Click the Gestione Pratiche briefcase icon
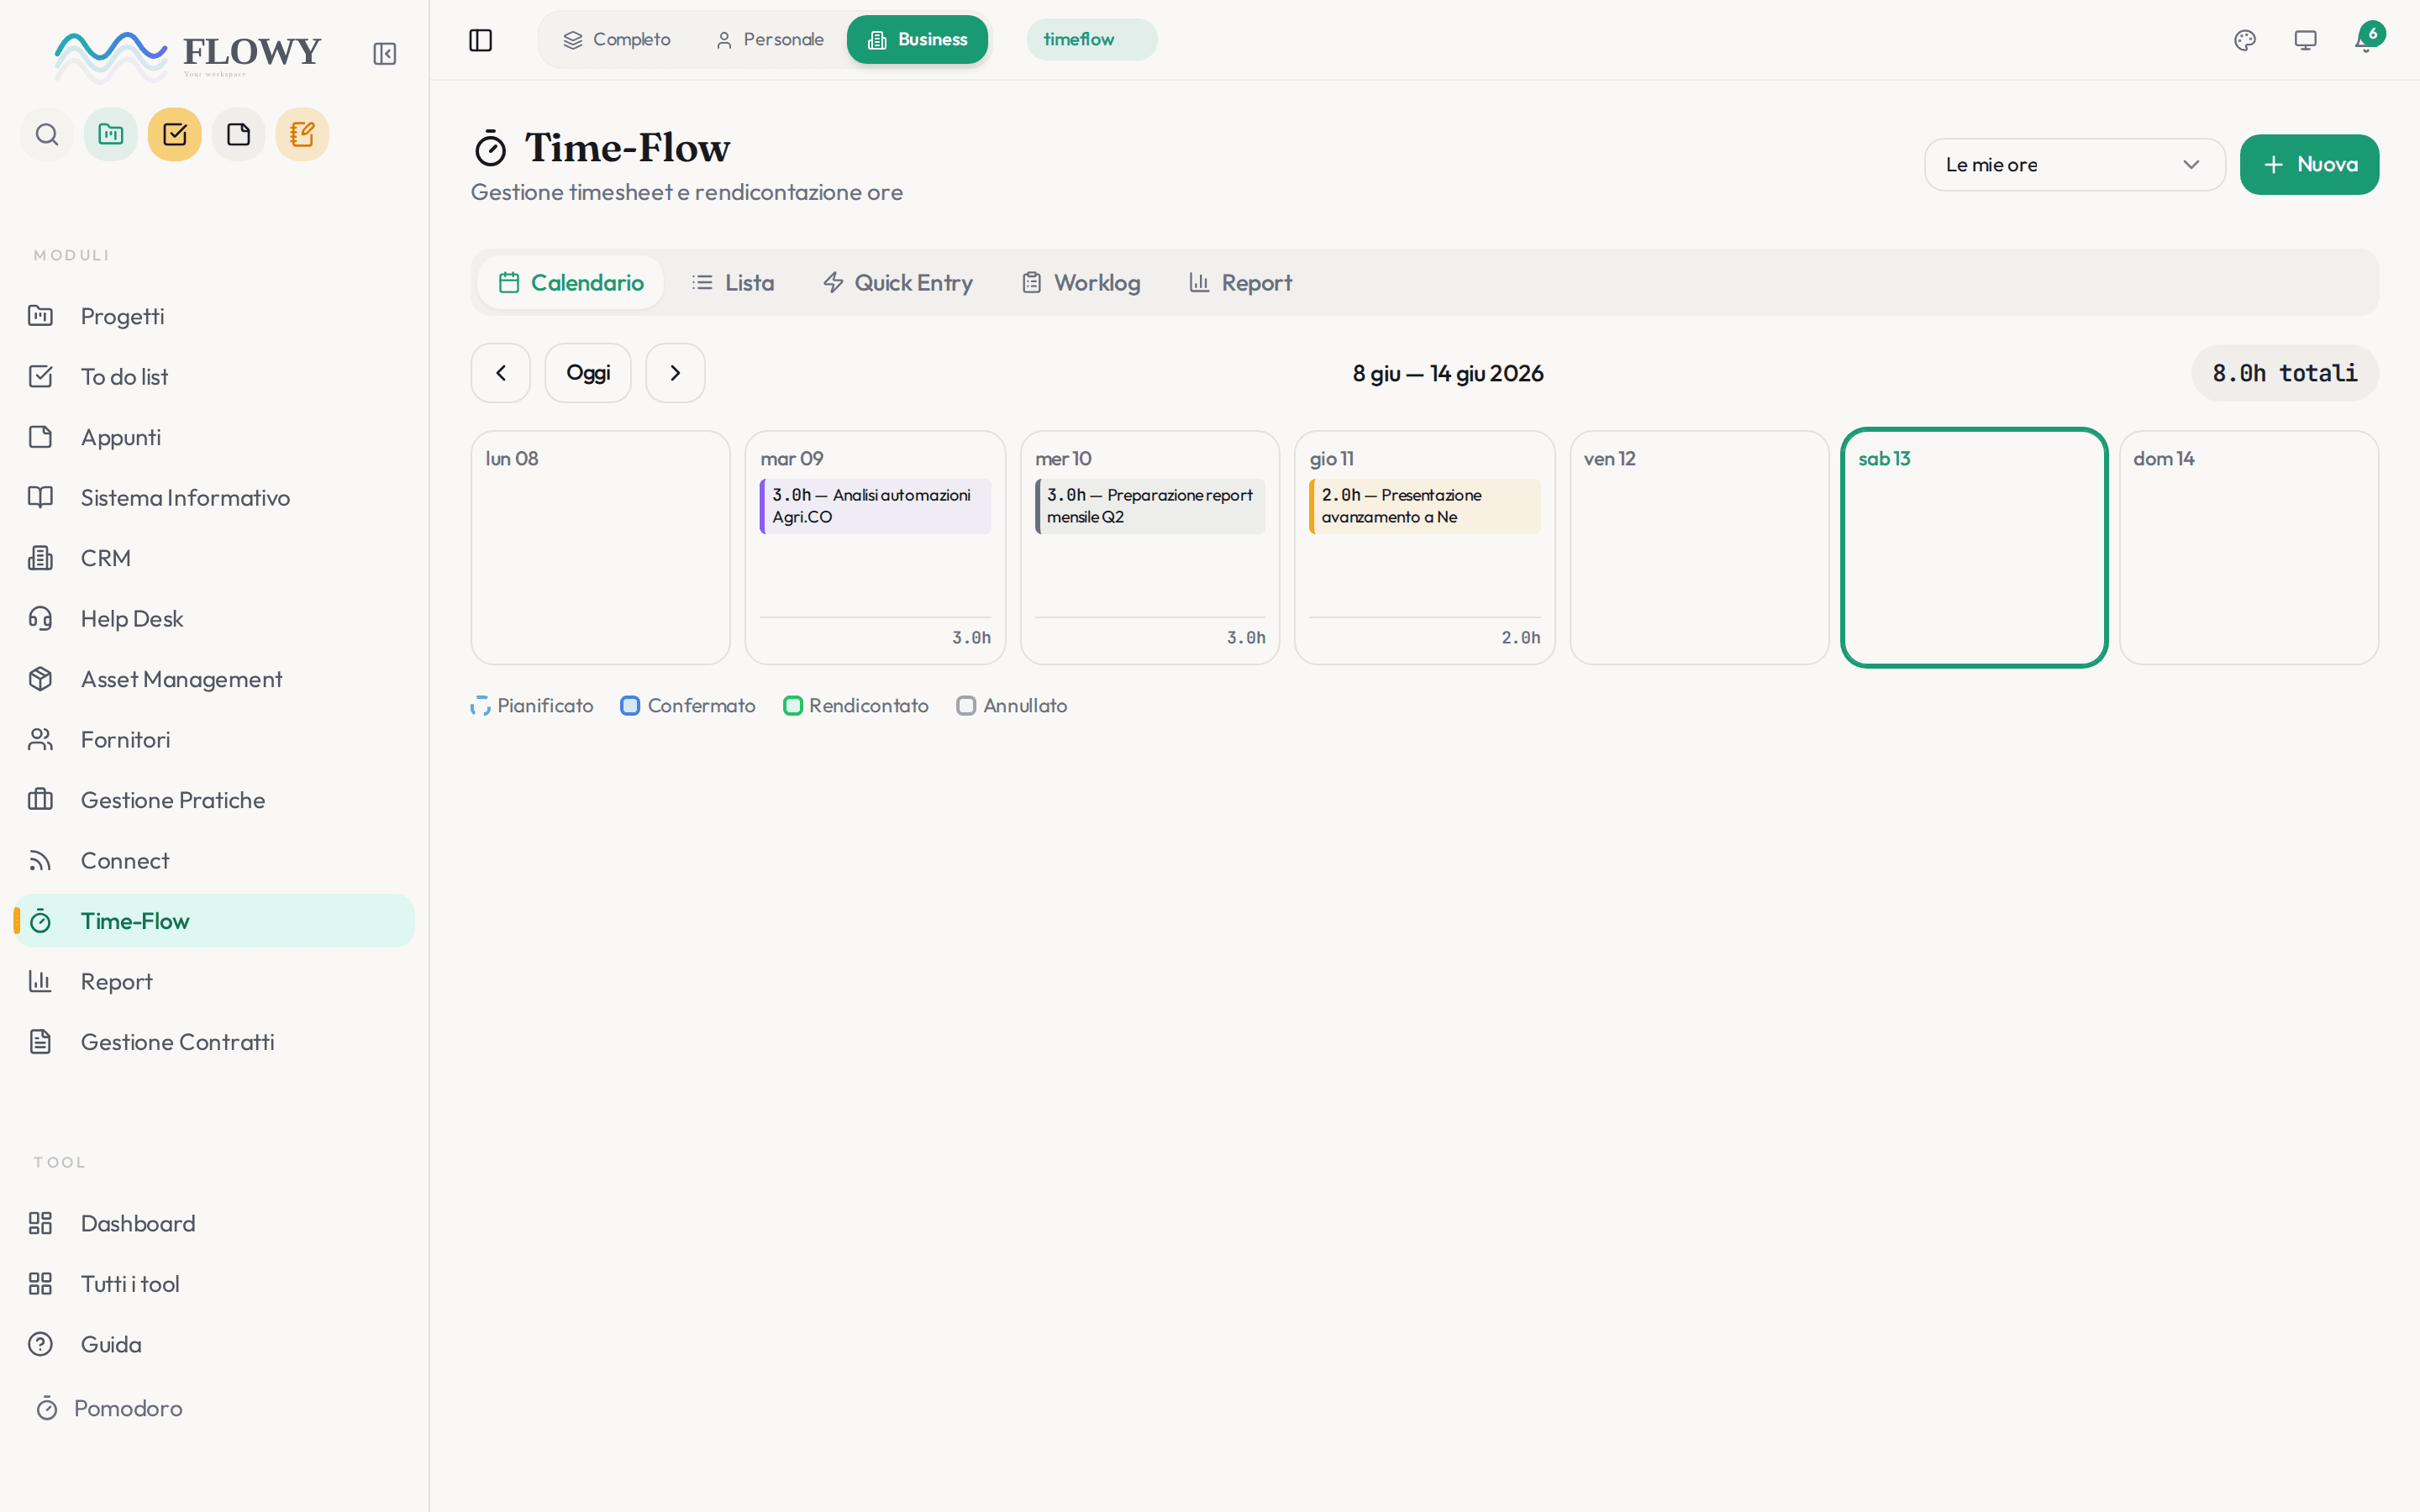2420x1512 pixels. [x=40, y=800]
